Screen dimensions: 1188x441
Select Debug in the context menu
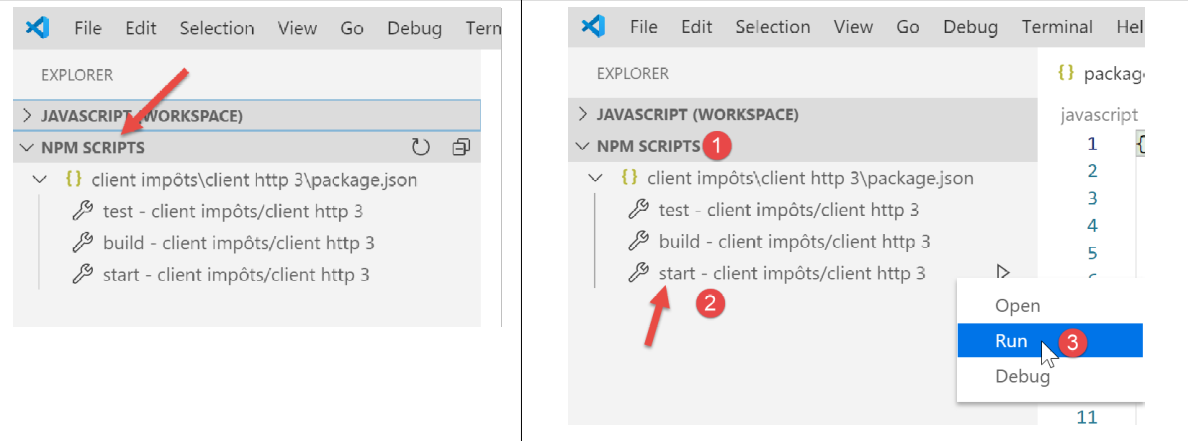1022,377
